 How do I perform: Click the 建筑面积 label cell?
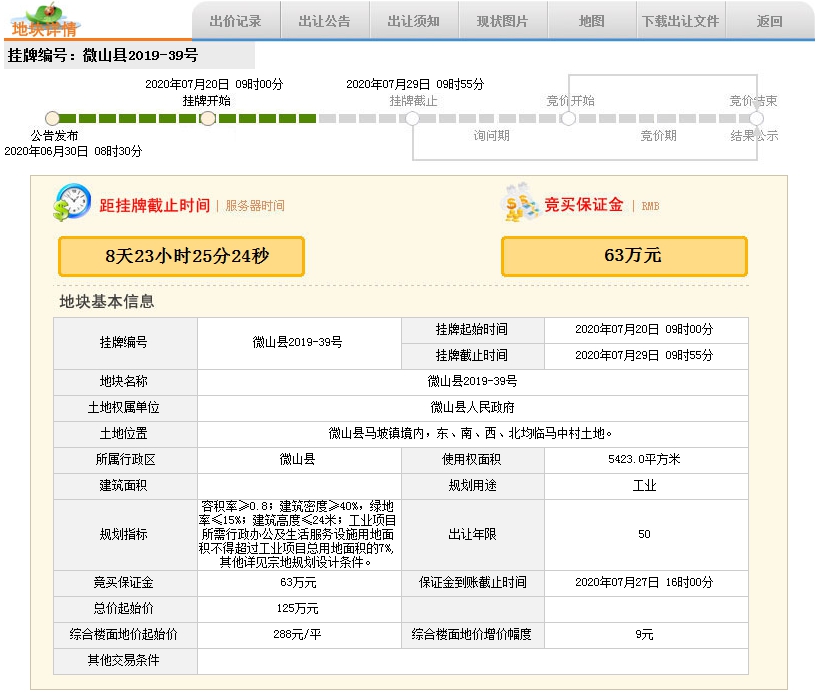126,486
